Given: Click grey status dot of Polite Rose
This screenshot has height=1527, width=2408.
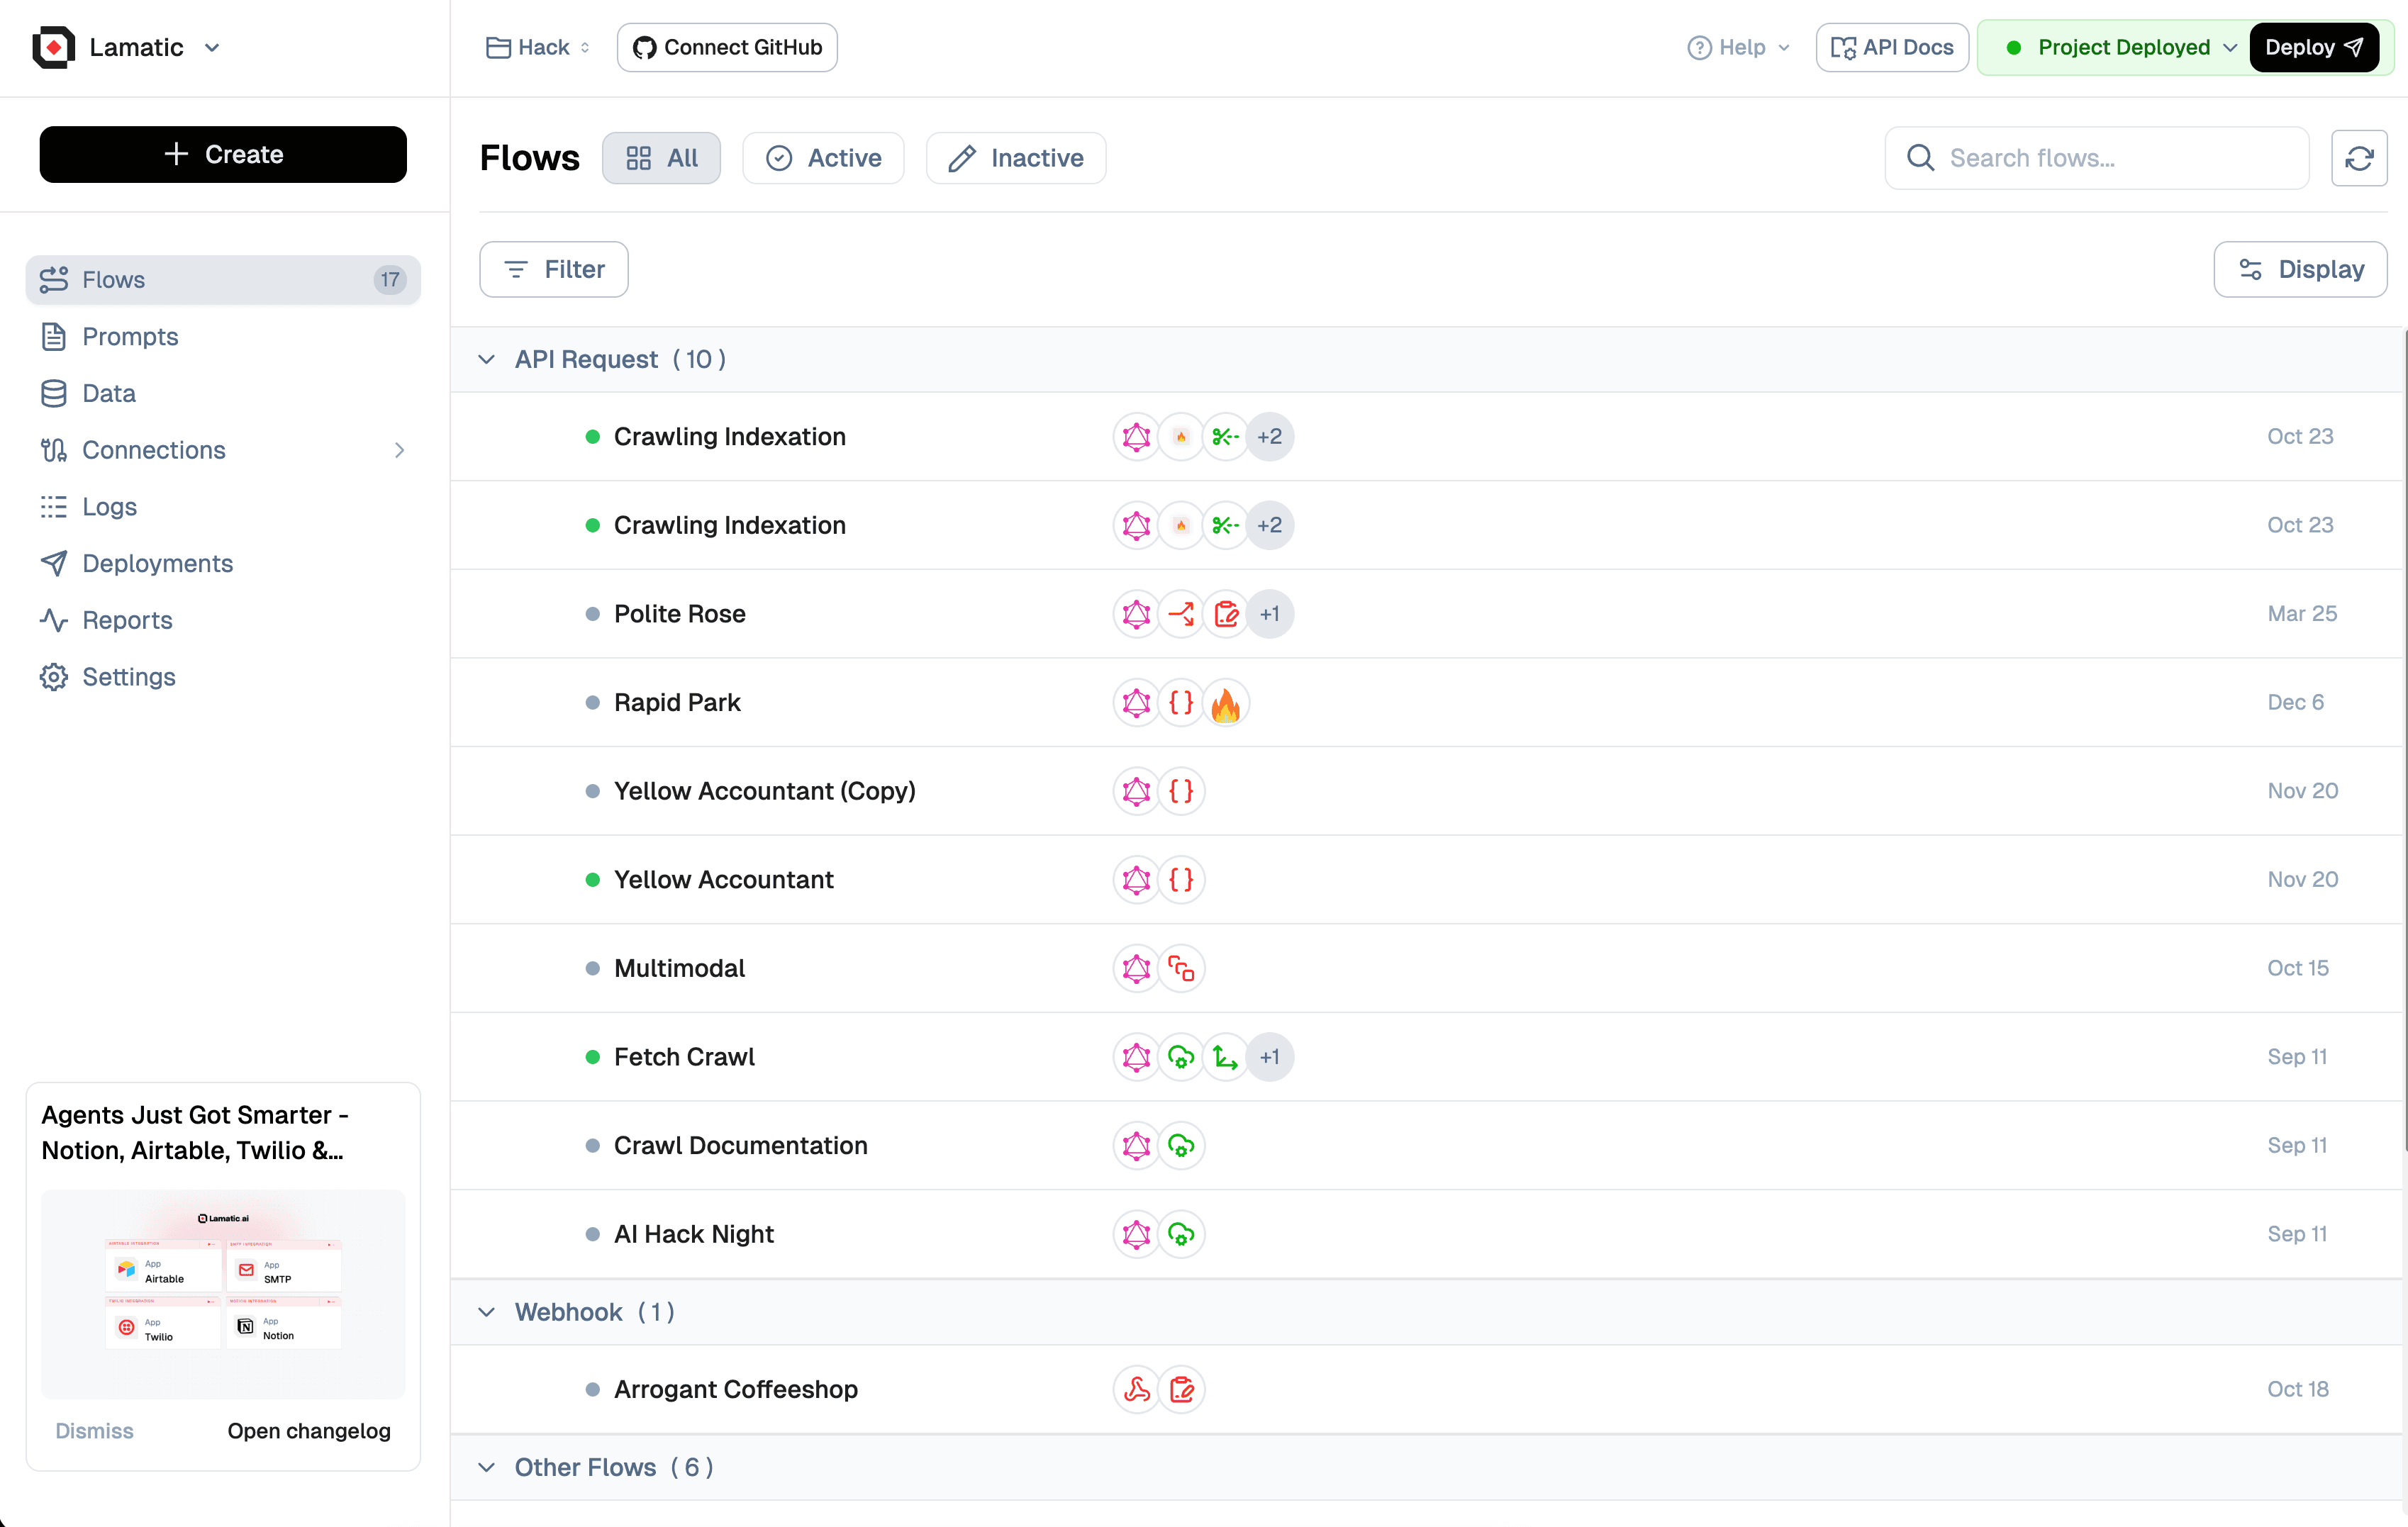Looking at the screenshot, I should 592,614.
